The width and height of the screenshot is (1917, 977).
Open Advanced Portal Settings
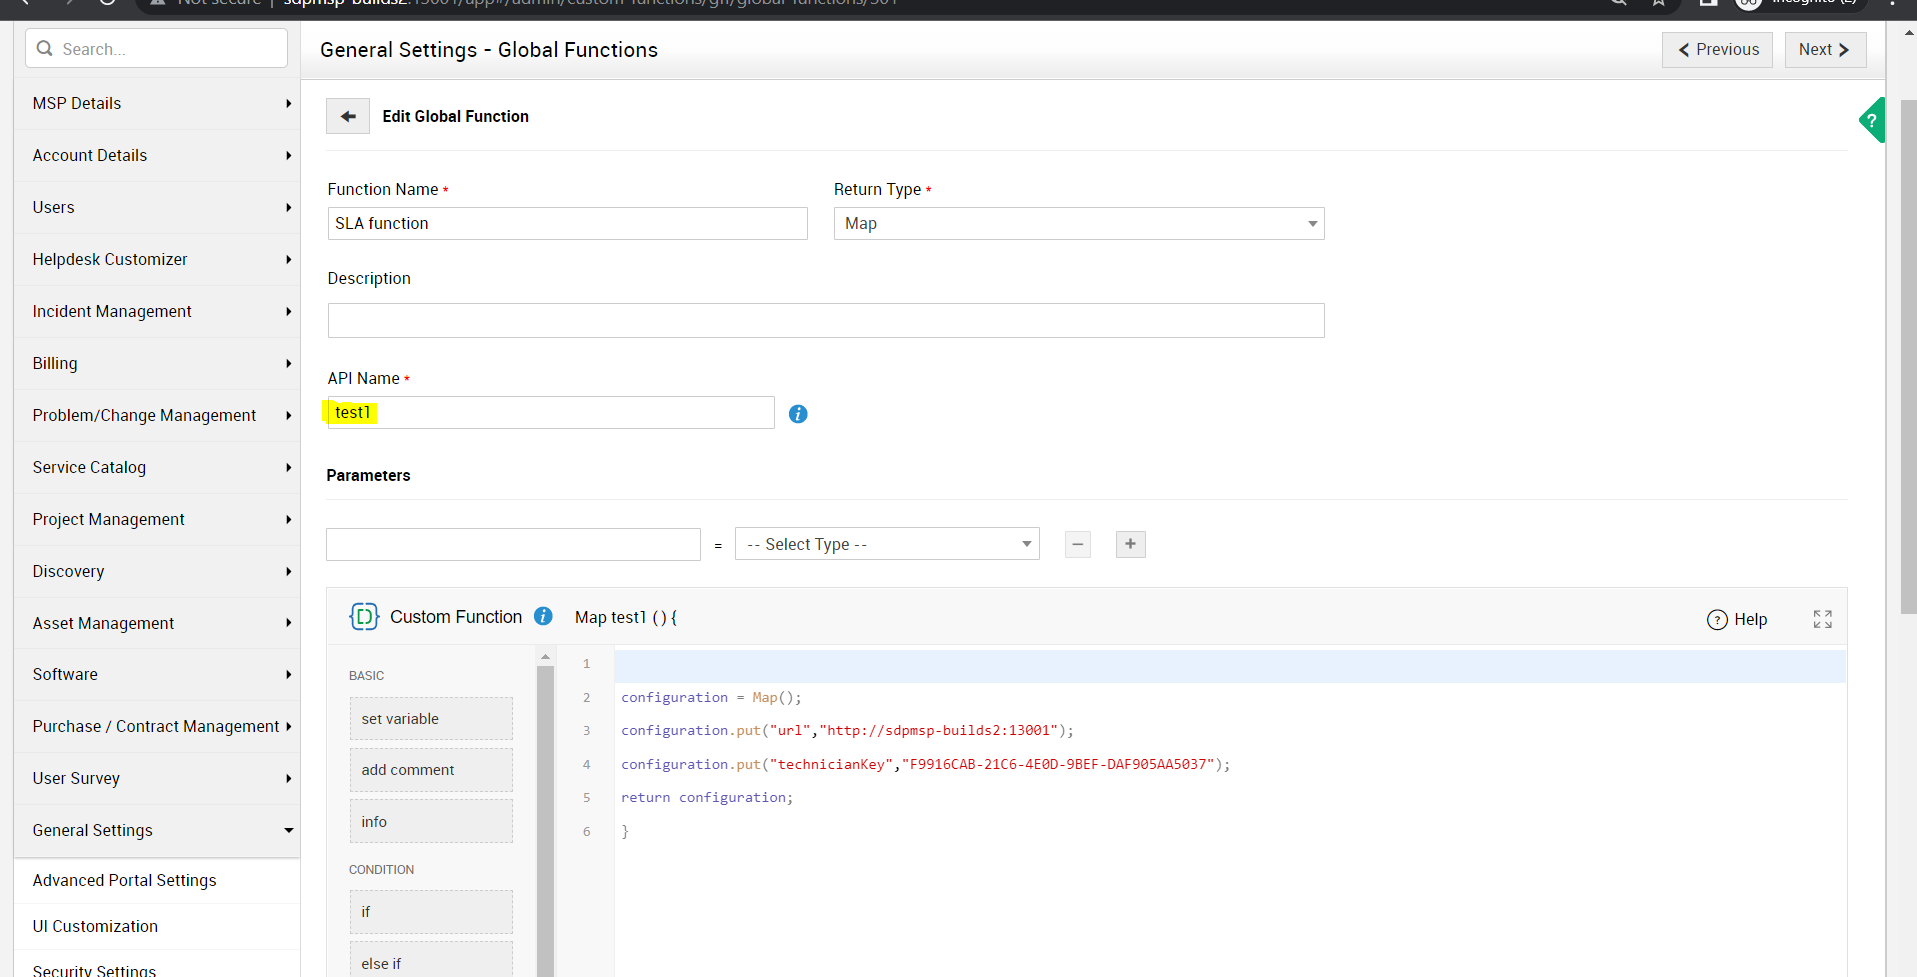point(124,881)
